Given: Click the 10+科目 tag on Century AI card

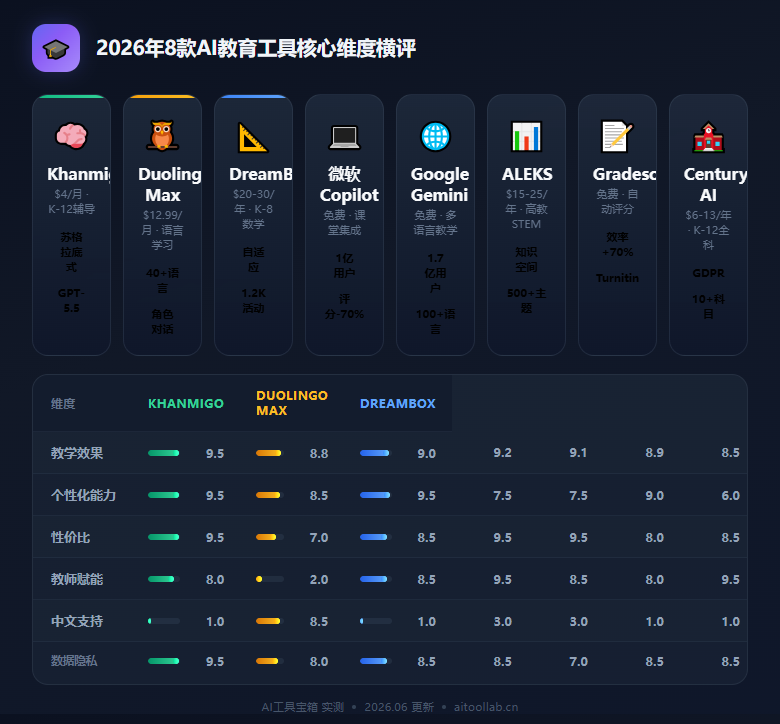Looking at the screenshot, I should coord(708,307).
